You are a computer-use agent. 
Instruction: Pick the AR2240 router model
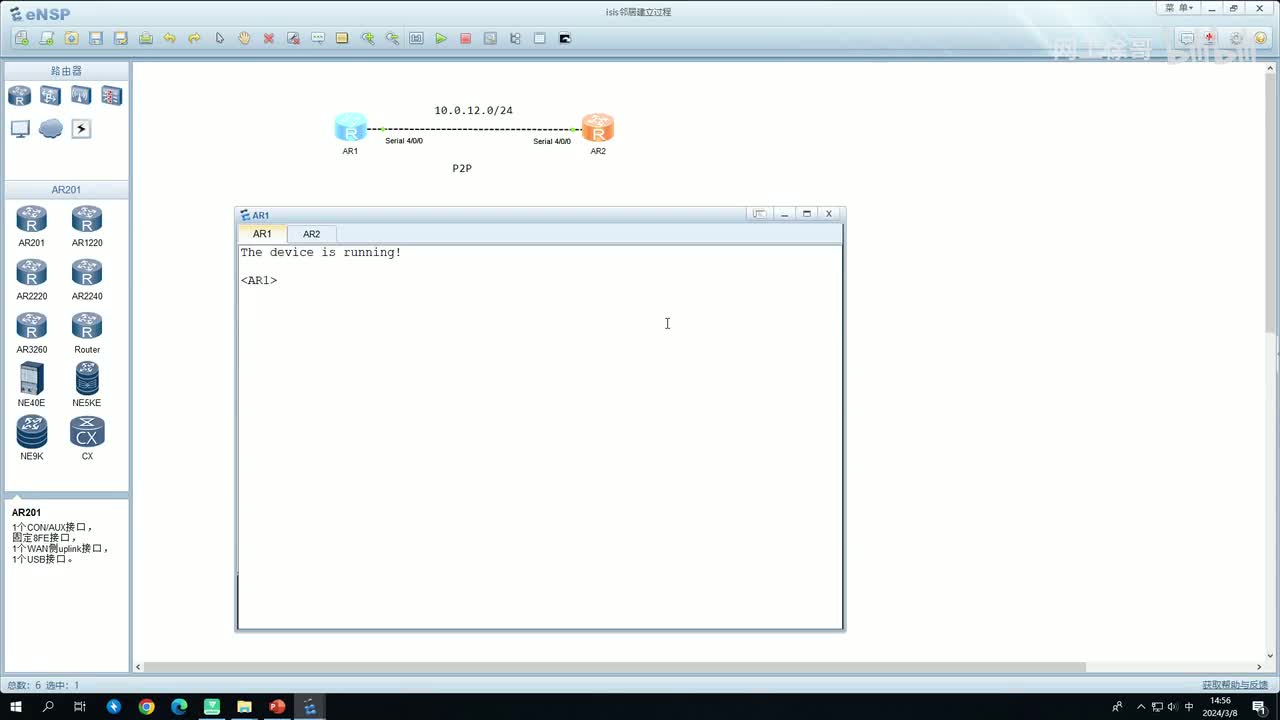87,280
